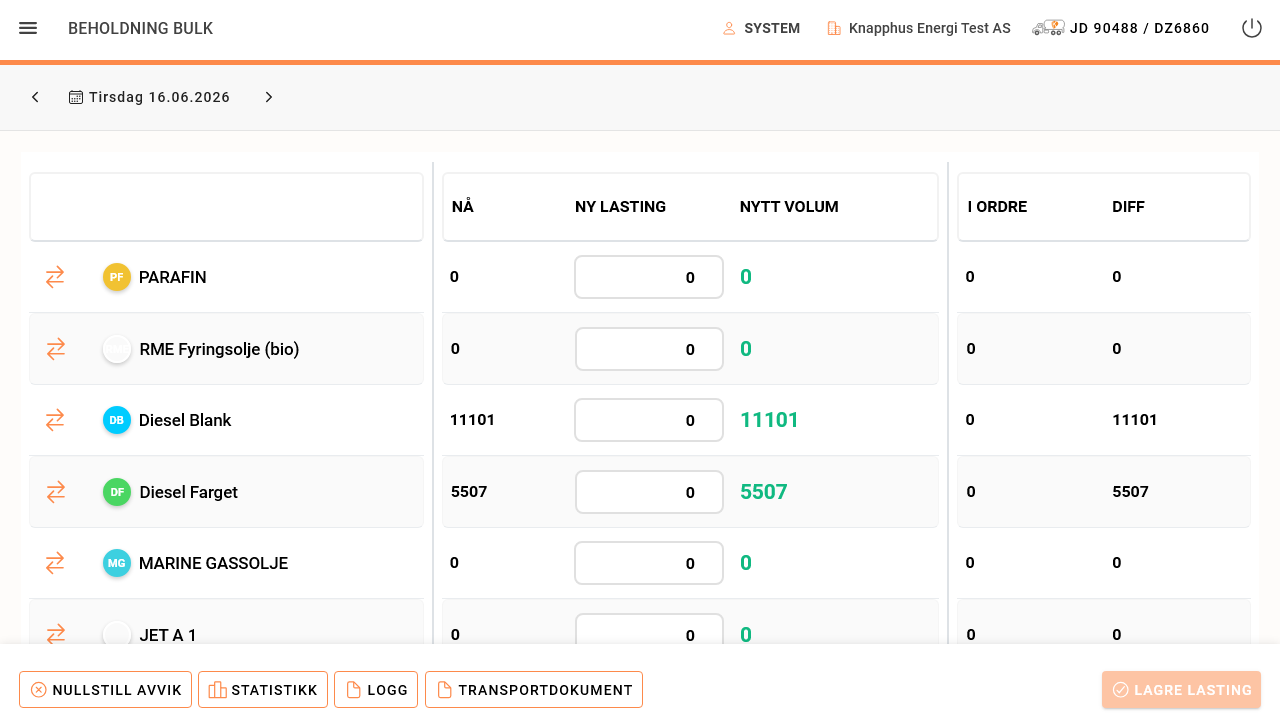
Task: Click the MARINE GASSOLJE product name
Action: [214, 563]
